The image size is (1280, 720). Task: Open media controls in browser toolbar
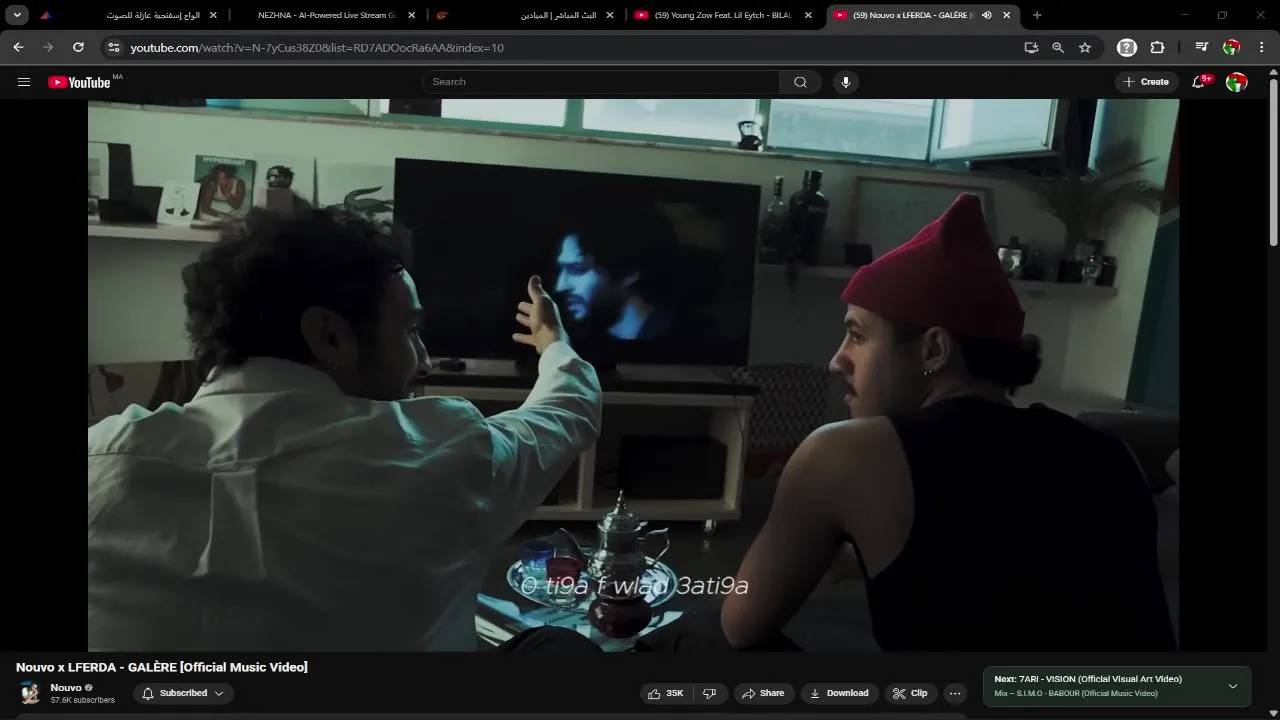[x=1201, y=47]
